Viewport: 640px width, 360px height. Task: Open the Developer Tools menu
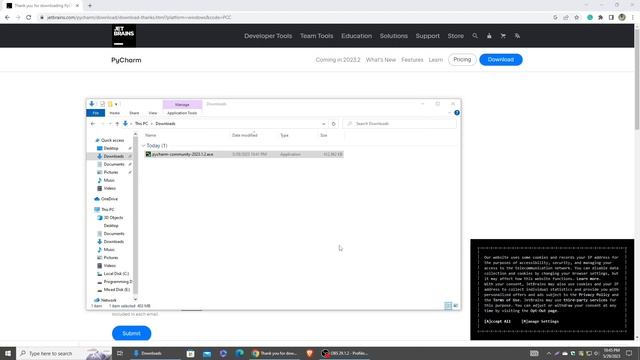(268, 36)
